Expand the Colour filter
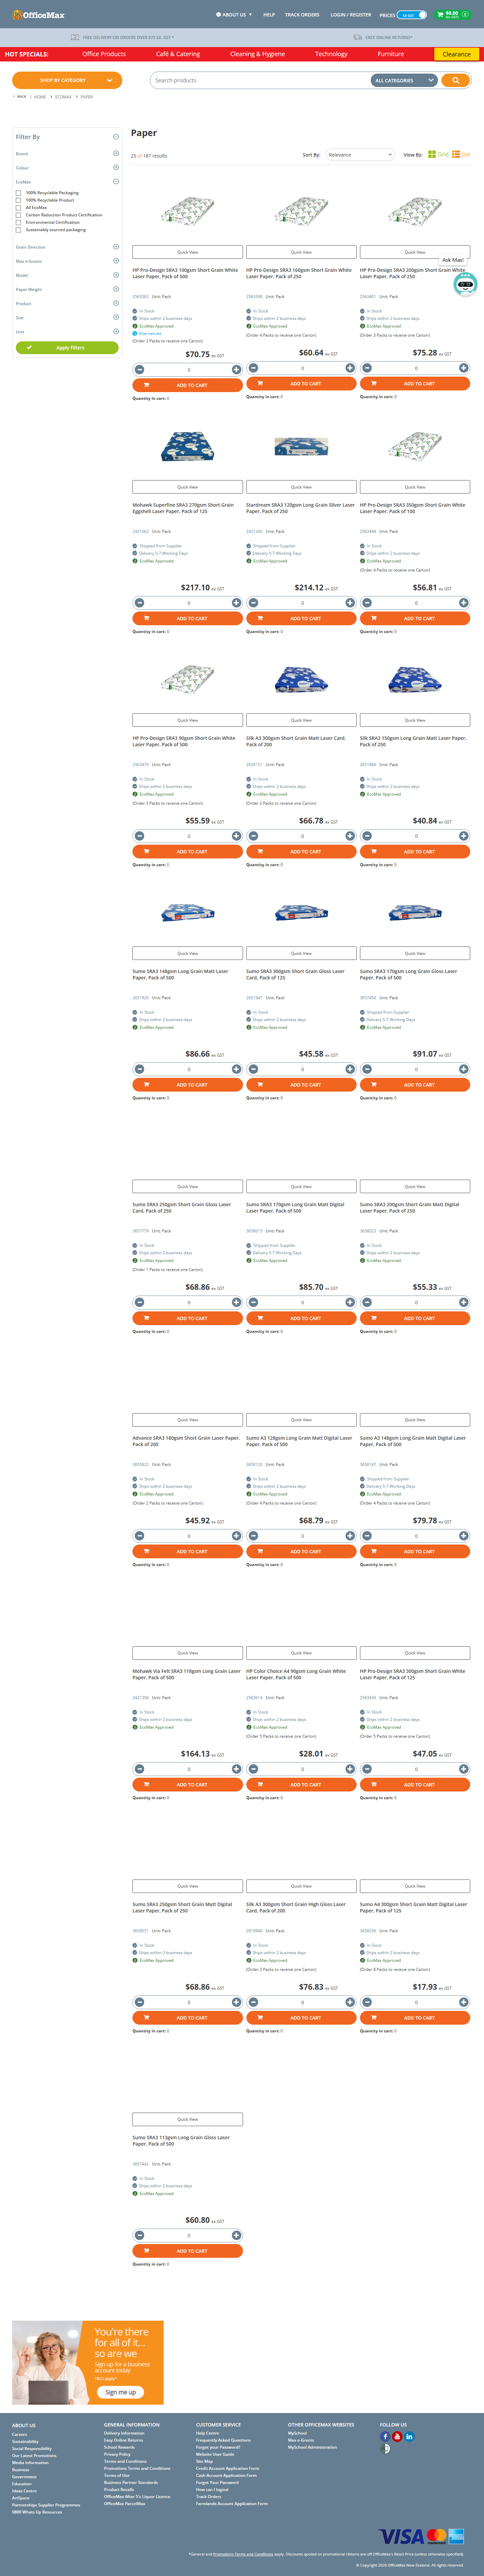This screenshot has height=2576, width=484. coord(116,168)
